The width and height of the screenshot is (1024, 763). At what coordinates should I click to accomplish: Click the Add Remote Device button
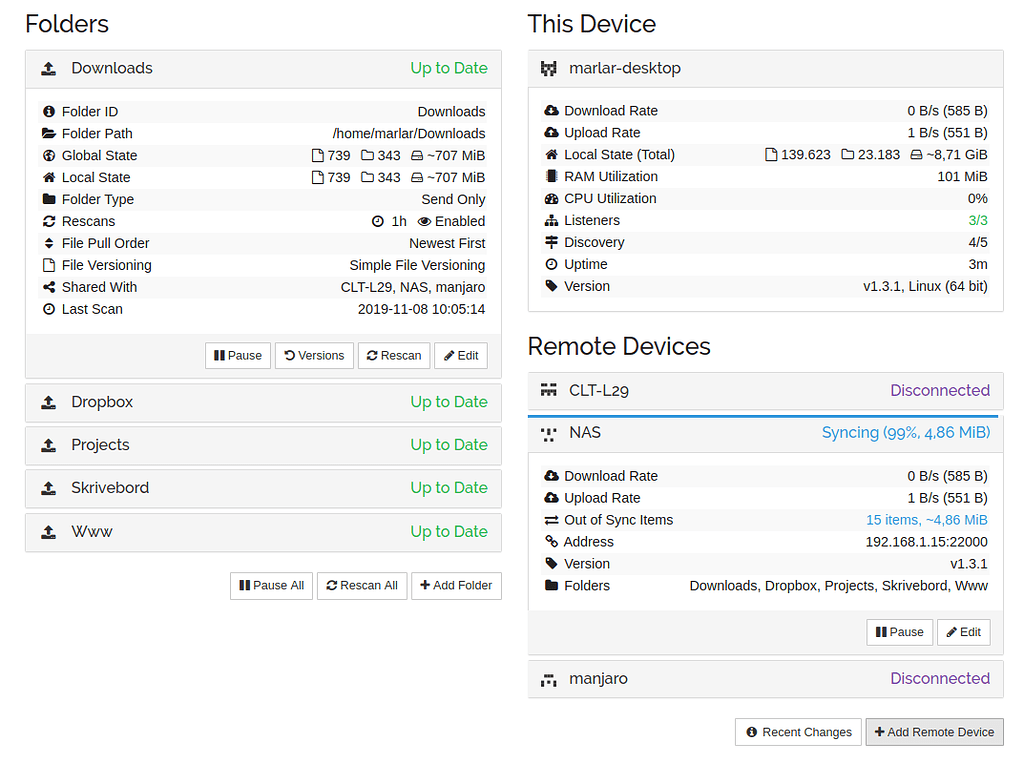click(x=934, y=732)
